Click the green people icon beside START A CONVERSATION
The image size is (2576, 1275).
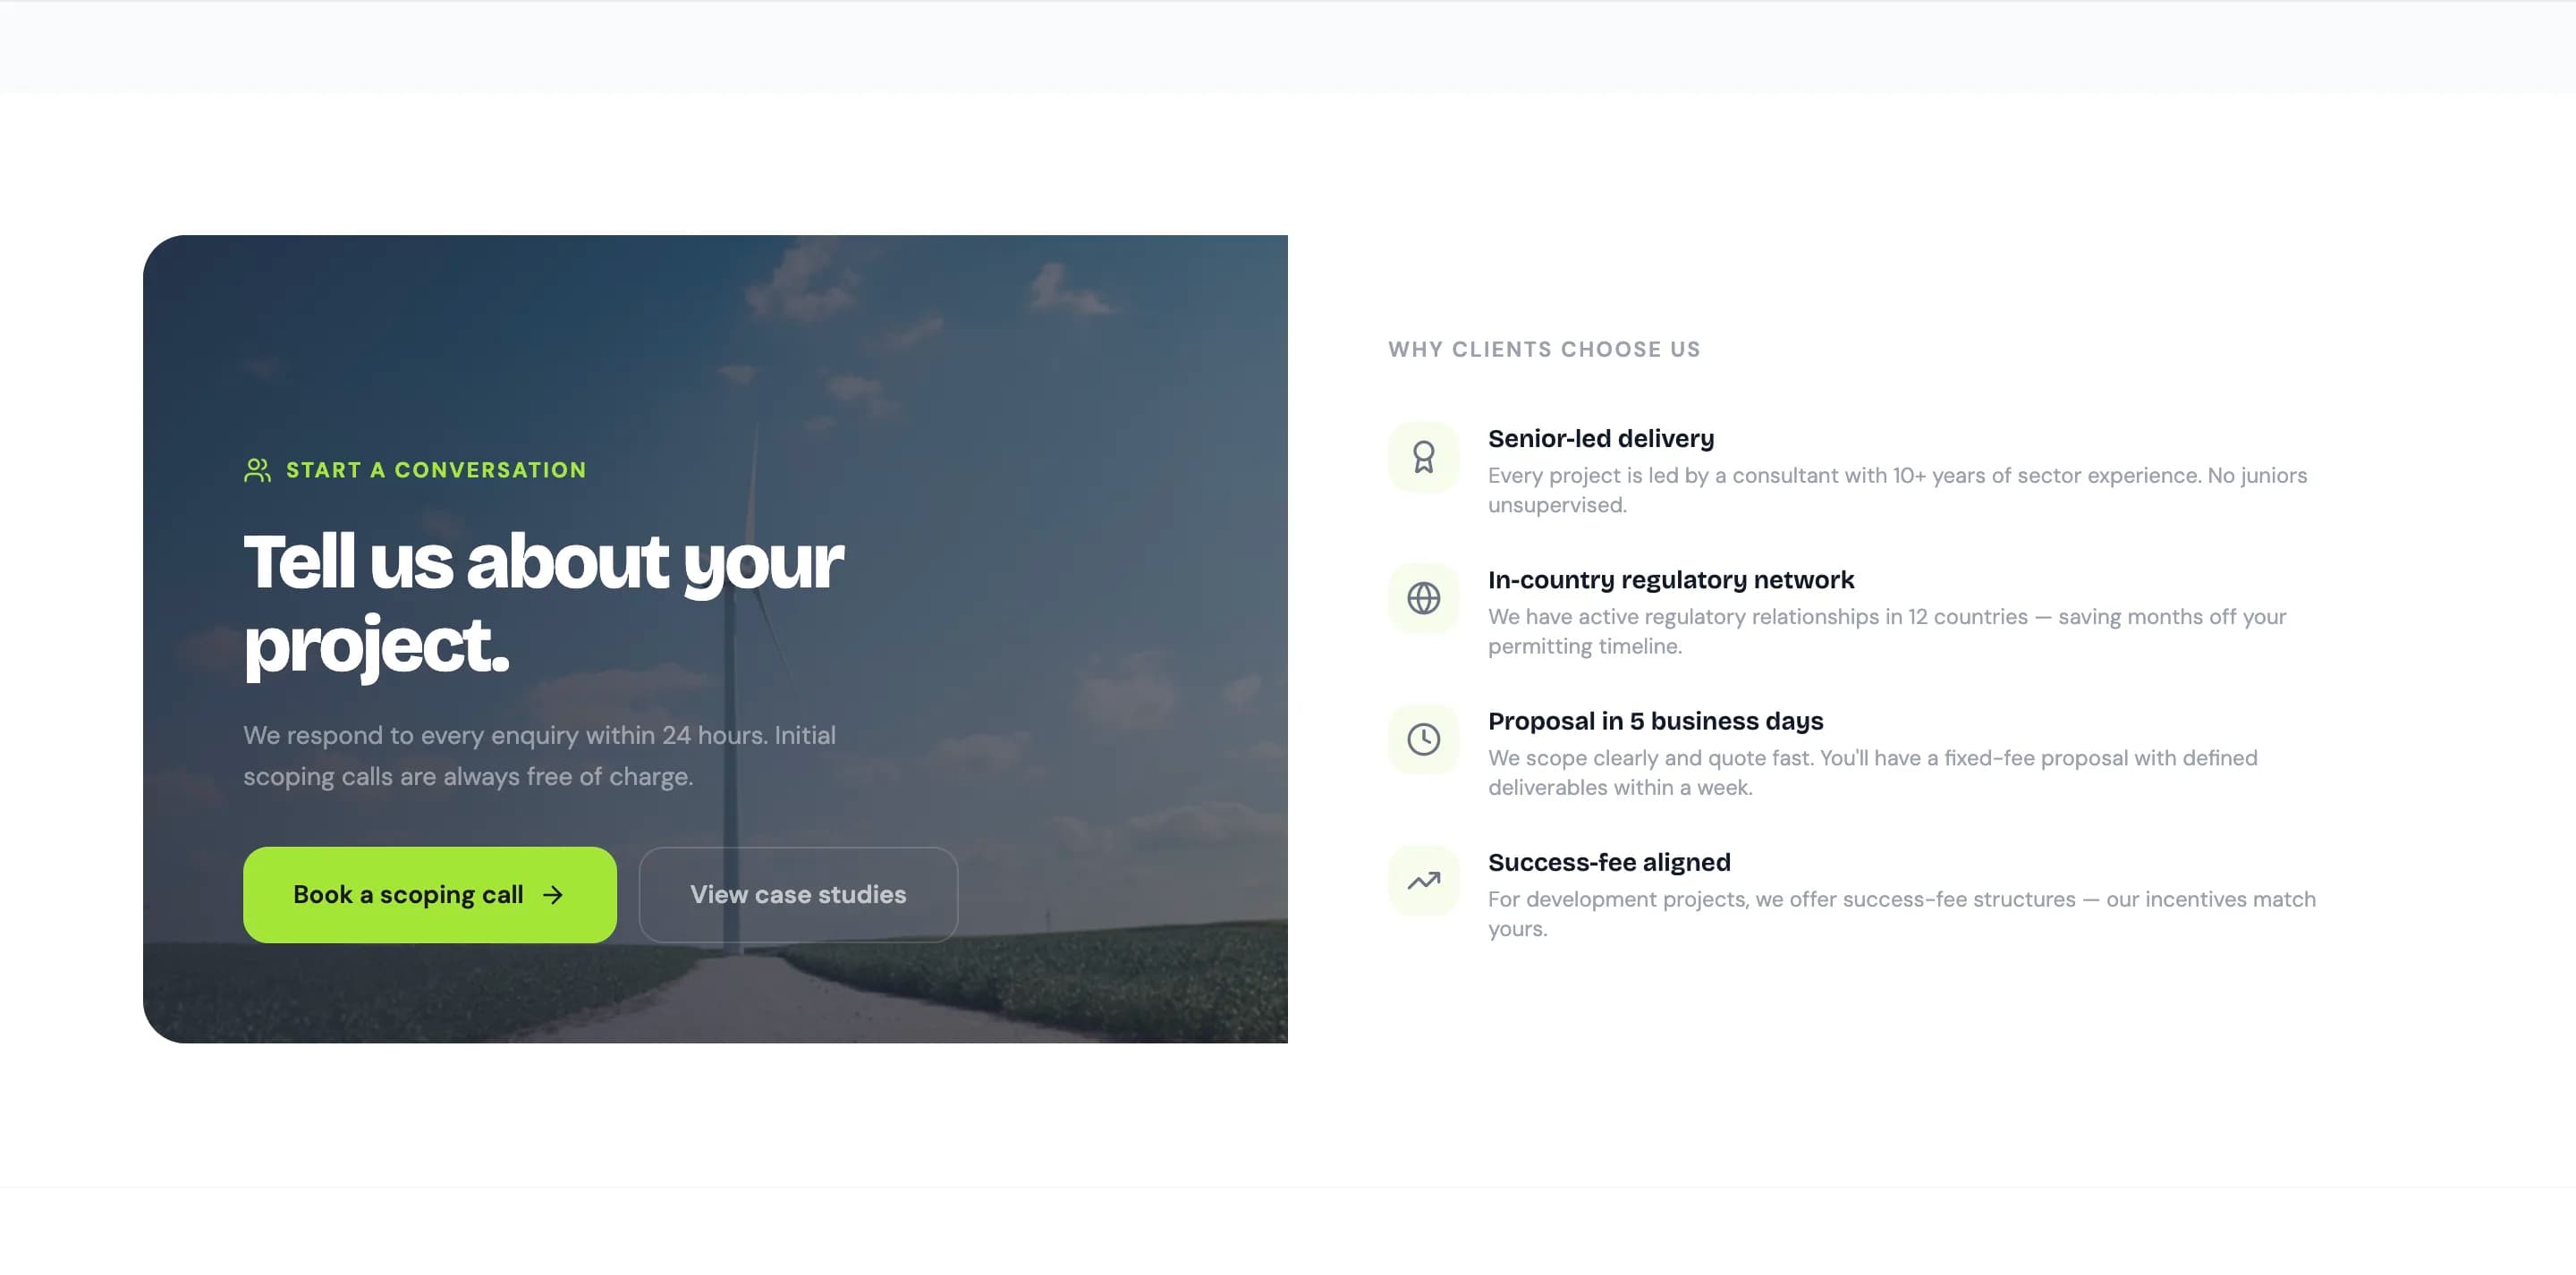pyautogui.click(x=257, y=469)
